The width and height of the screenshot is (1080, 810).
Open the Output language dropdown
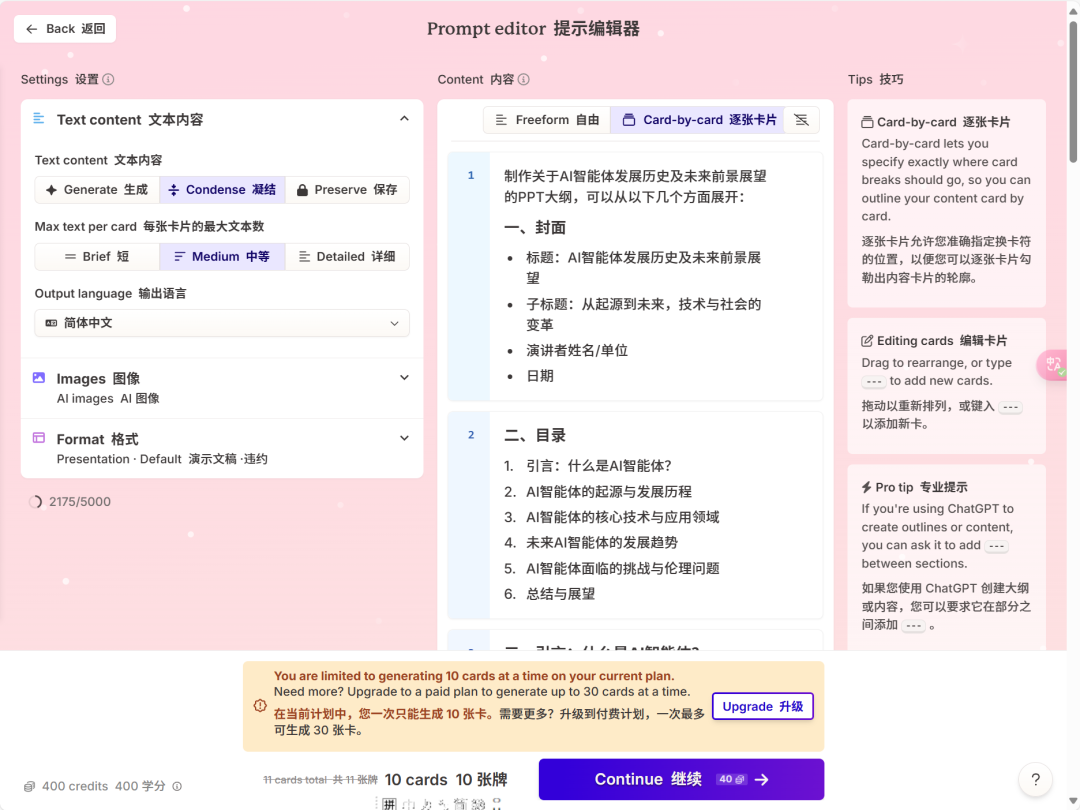(222, 324)
